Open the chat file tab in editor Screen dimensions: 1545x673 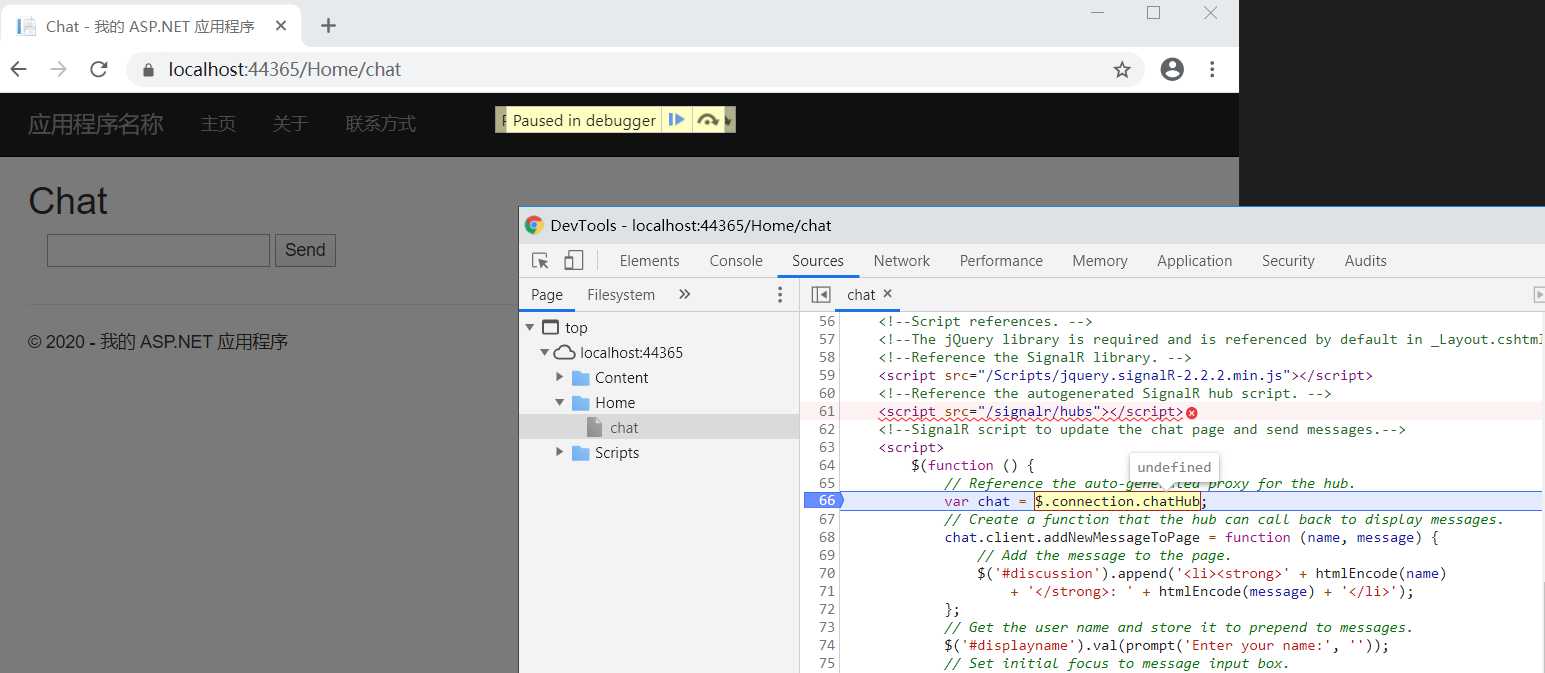click(861, 294)
